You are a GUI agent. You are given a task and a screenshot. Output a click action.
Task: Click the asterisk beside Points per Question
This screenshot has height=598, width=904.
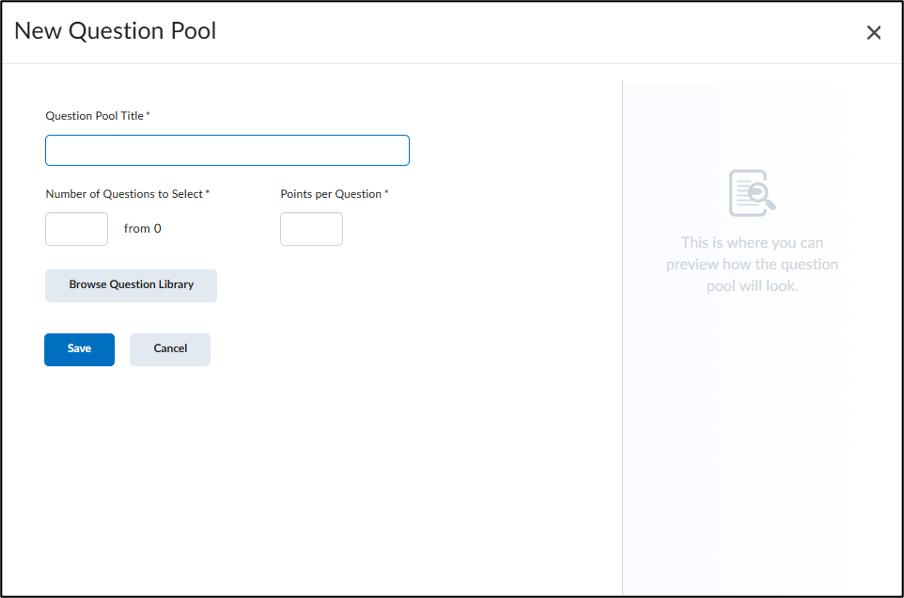coord(386,193)
